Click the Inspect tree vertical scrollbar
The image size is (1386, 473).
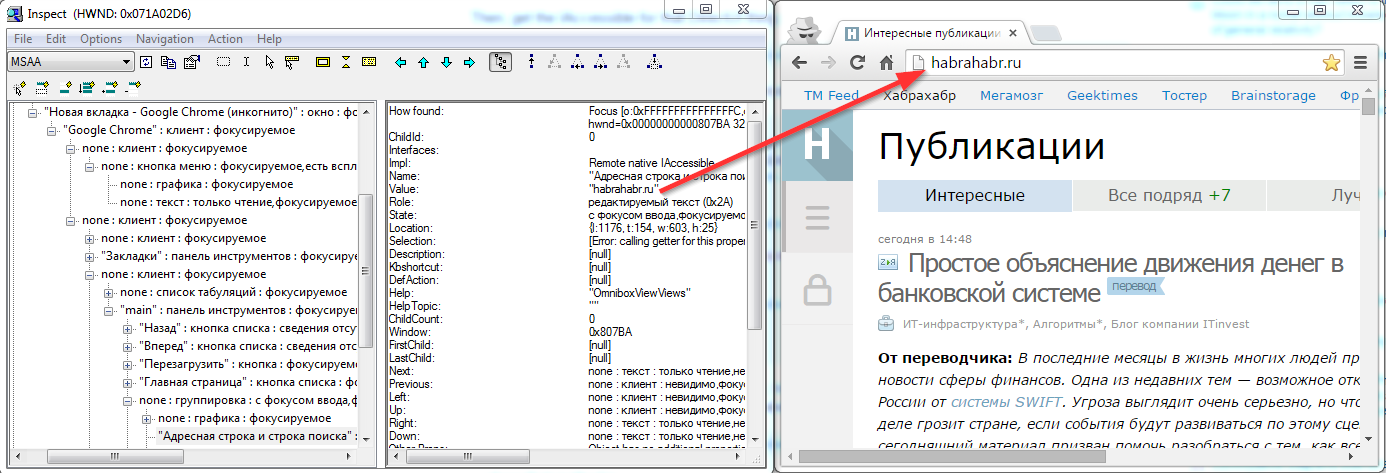(366, 270)
